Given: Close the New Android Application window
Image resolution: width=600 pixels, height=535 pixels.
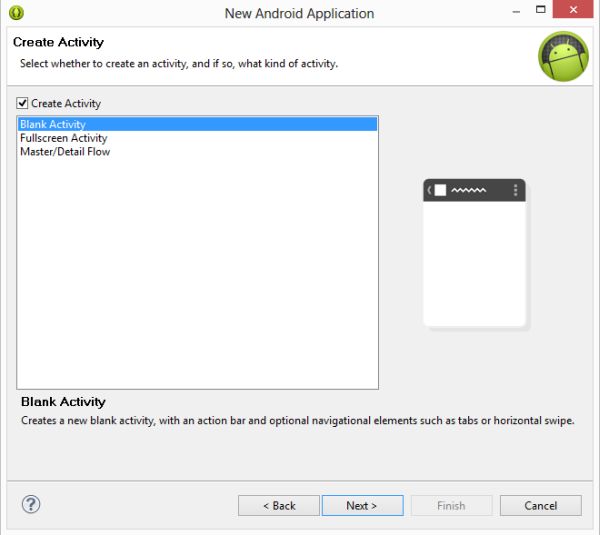Looking at the screenshot, I should [573, 9].
